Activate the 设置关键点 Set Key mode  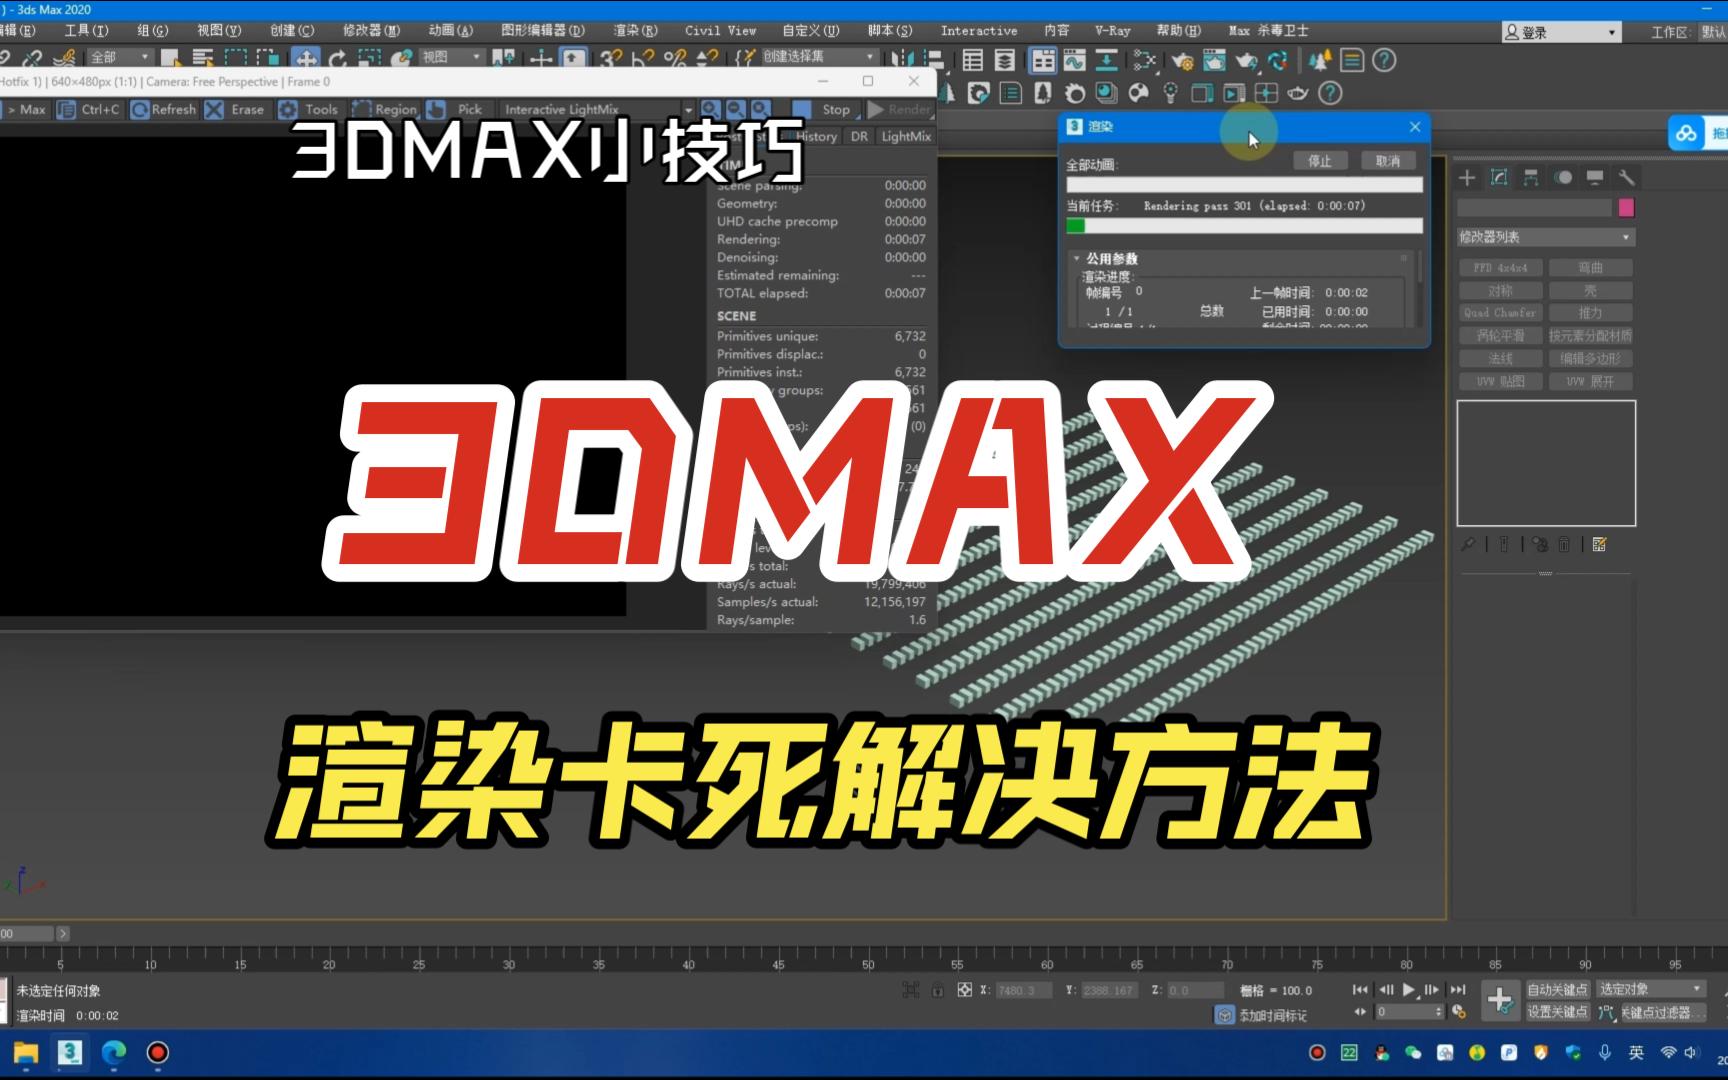pos(1558,1011)
